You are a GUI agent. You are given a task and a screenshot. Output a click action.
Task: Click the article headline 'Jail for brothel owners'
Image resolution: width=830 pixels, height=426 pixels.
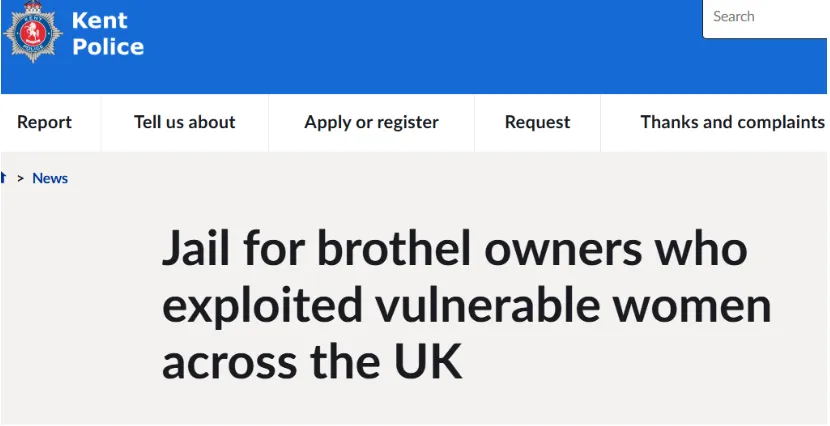454,250
